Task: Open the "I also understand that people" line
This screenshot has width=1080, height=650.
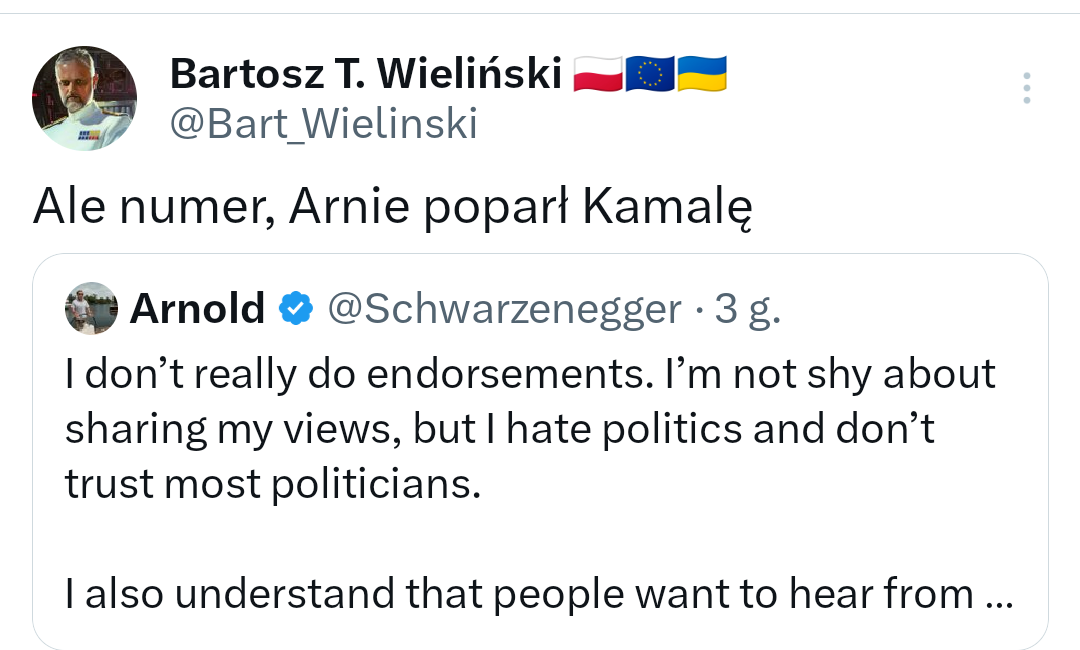Action: point(380,595)
